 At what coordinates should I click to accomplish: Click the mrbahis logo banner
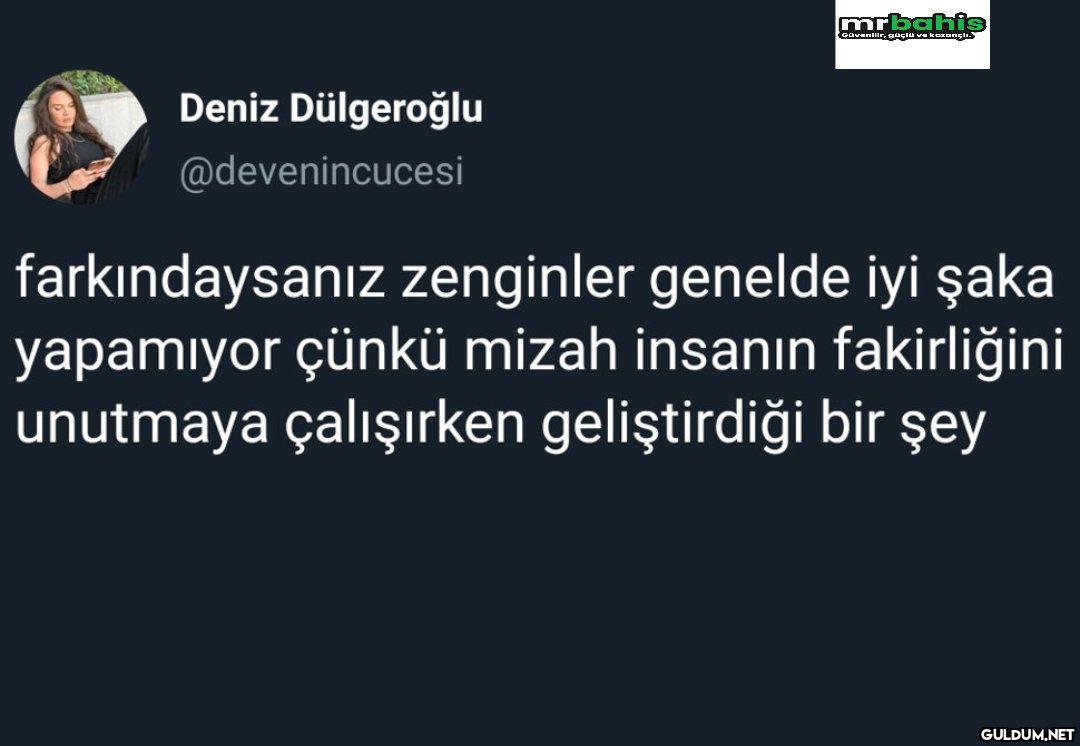912,34
